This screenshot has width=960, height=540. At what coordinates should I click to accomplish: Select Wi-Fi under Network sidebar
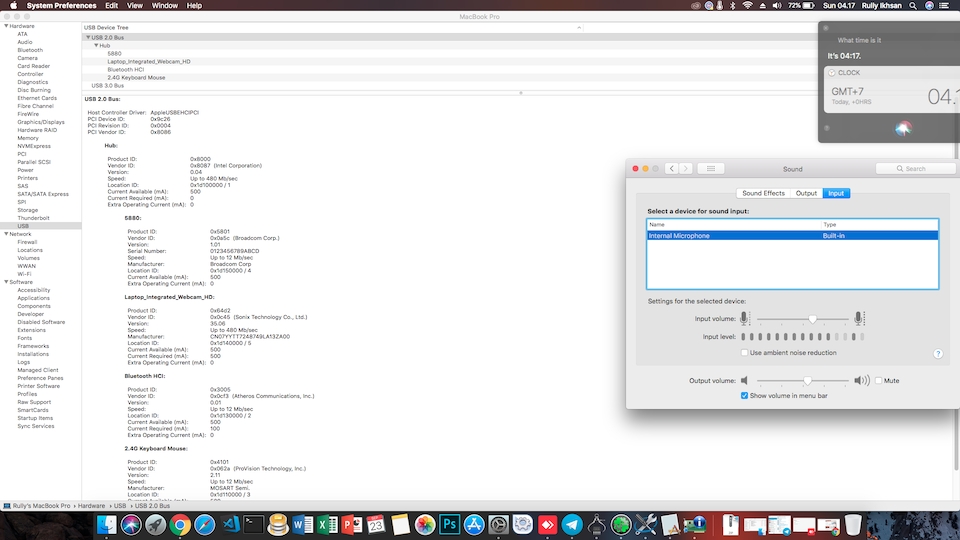click(x=24, y=274)
